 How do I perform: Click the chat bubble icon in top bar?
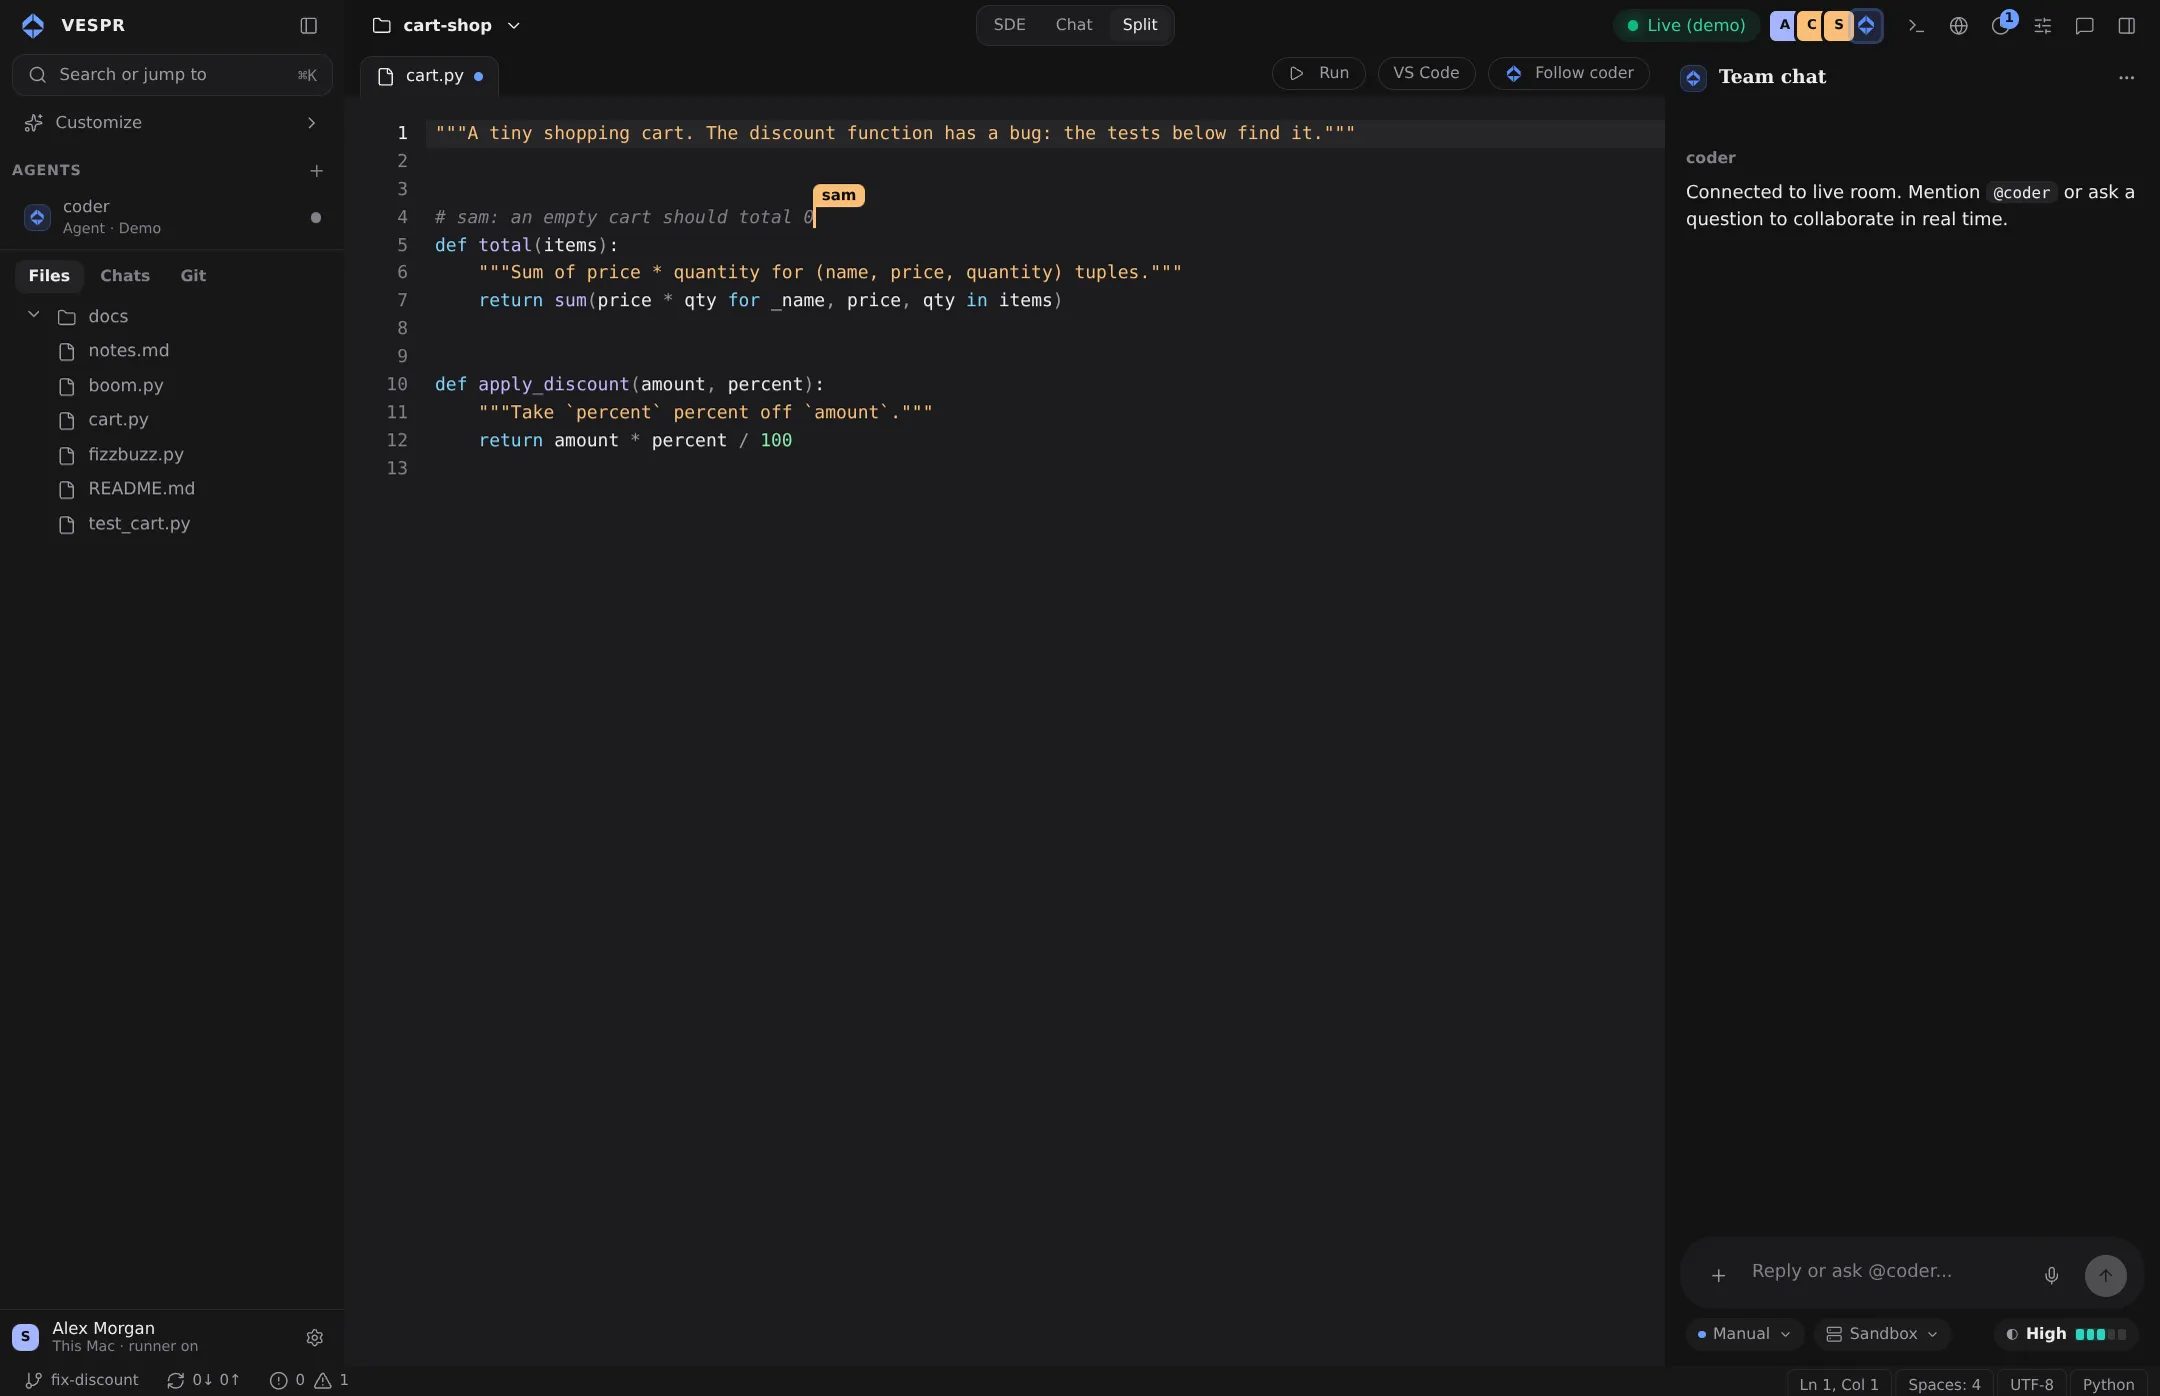pos(2085,26)
